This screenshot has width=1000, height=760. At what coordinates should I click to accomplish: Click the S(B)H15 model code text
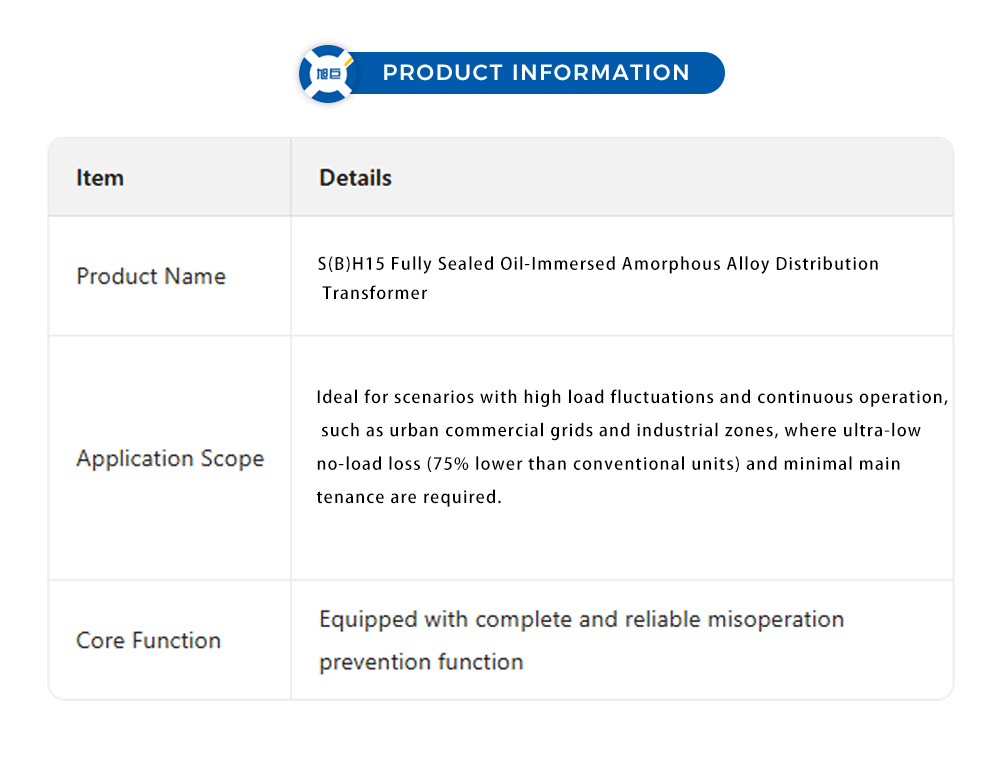(343, 264)
